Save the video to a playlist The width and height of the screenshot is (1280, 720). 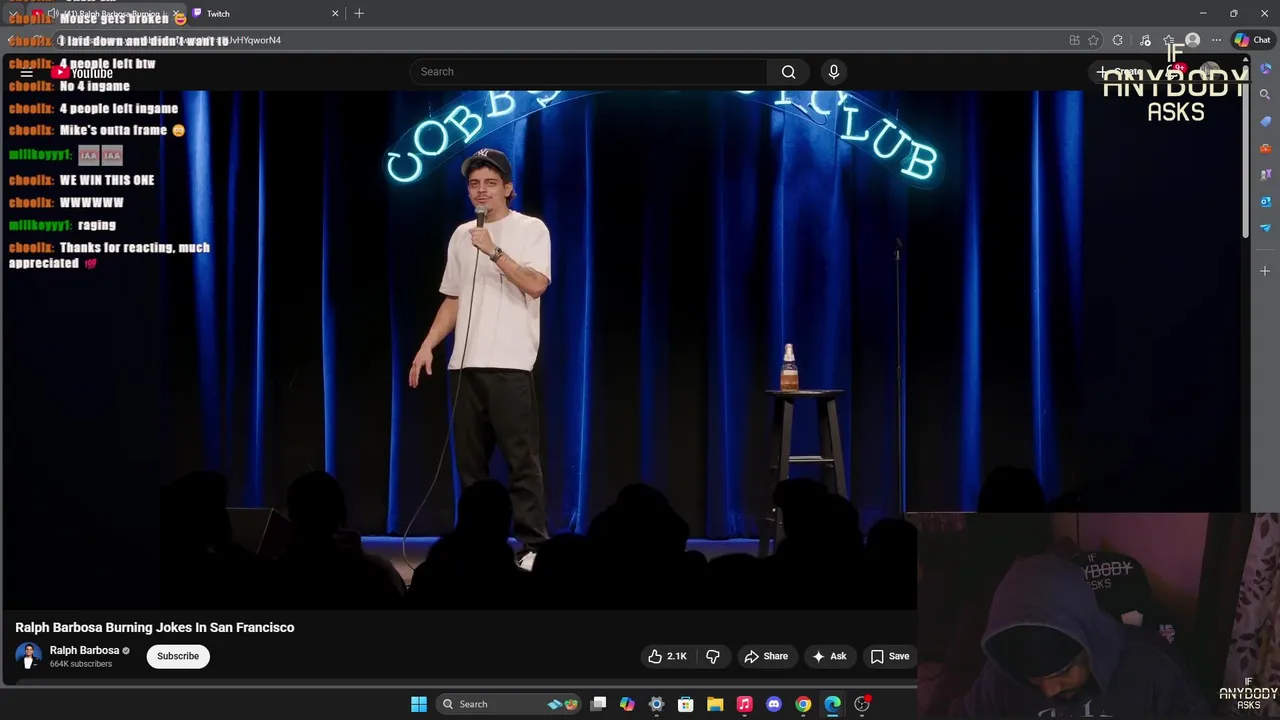(x=889, y=656)
